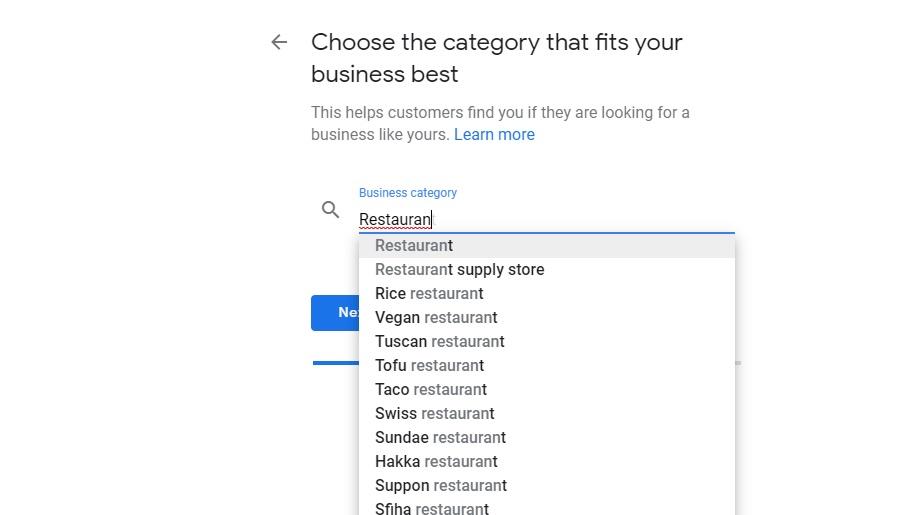Pick Swiss restaurant from suggestions

[x=434, y=414]
